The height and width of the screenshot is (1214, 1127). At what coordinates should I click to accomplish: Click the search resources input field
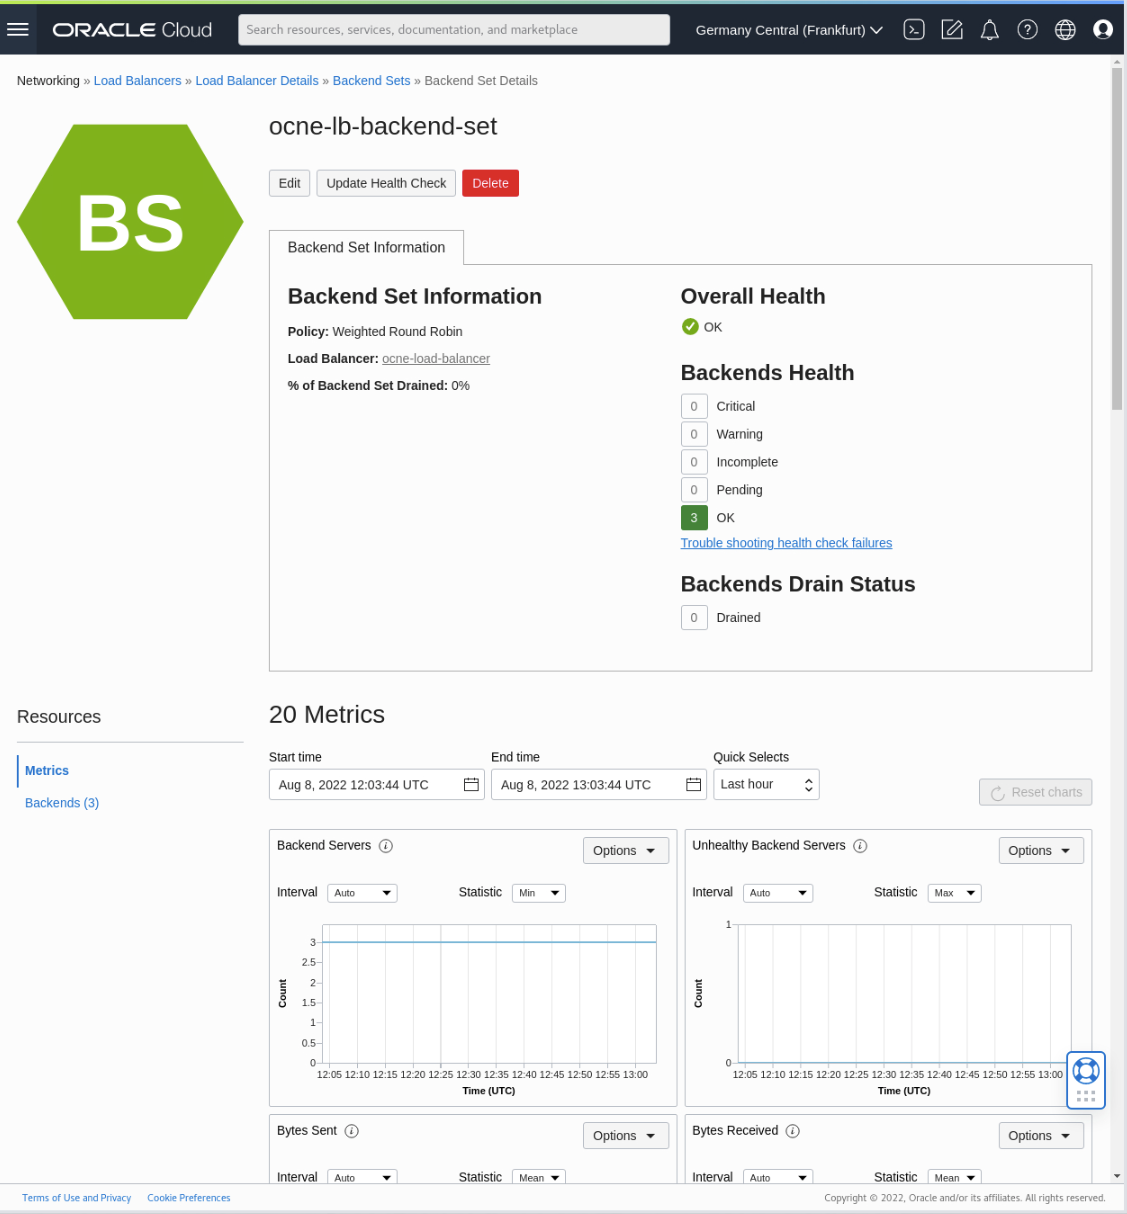454,30
